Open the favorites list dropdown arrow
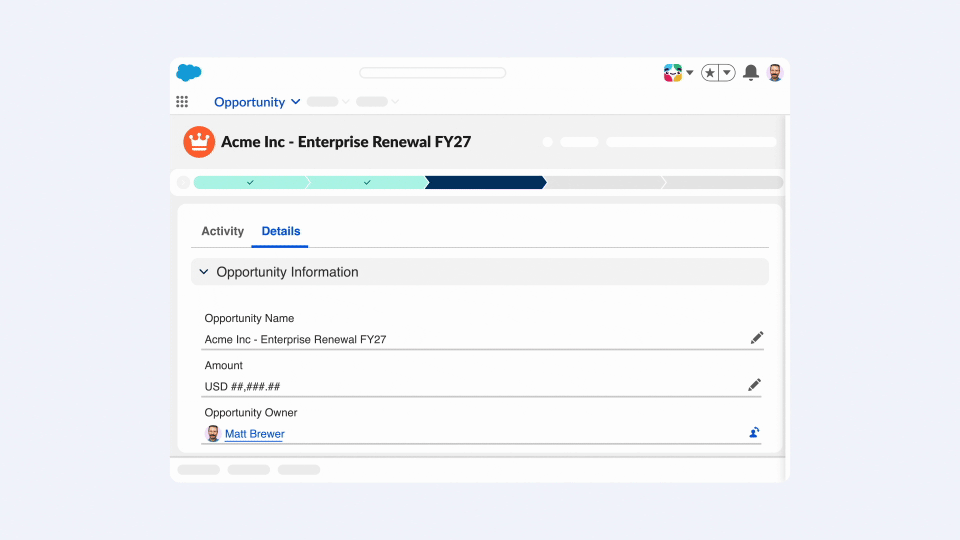960x540 pixels. (727, 73)
